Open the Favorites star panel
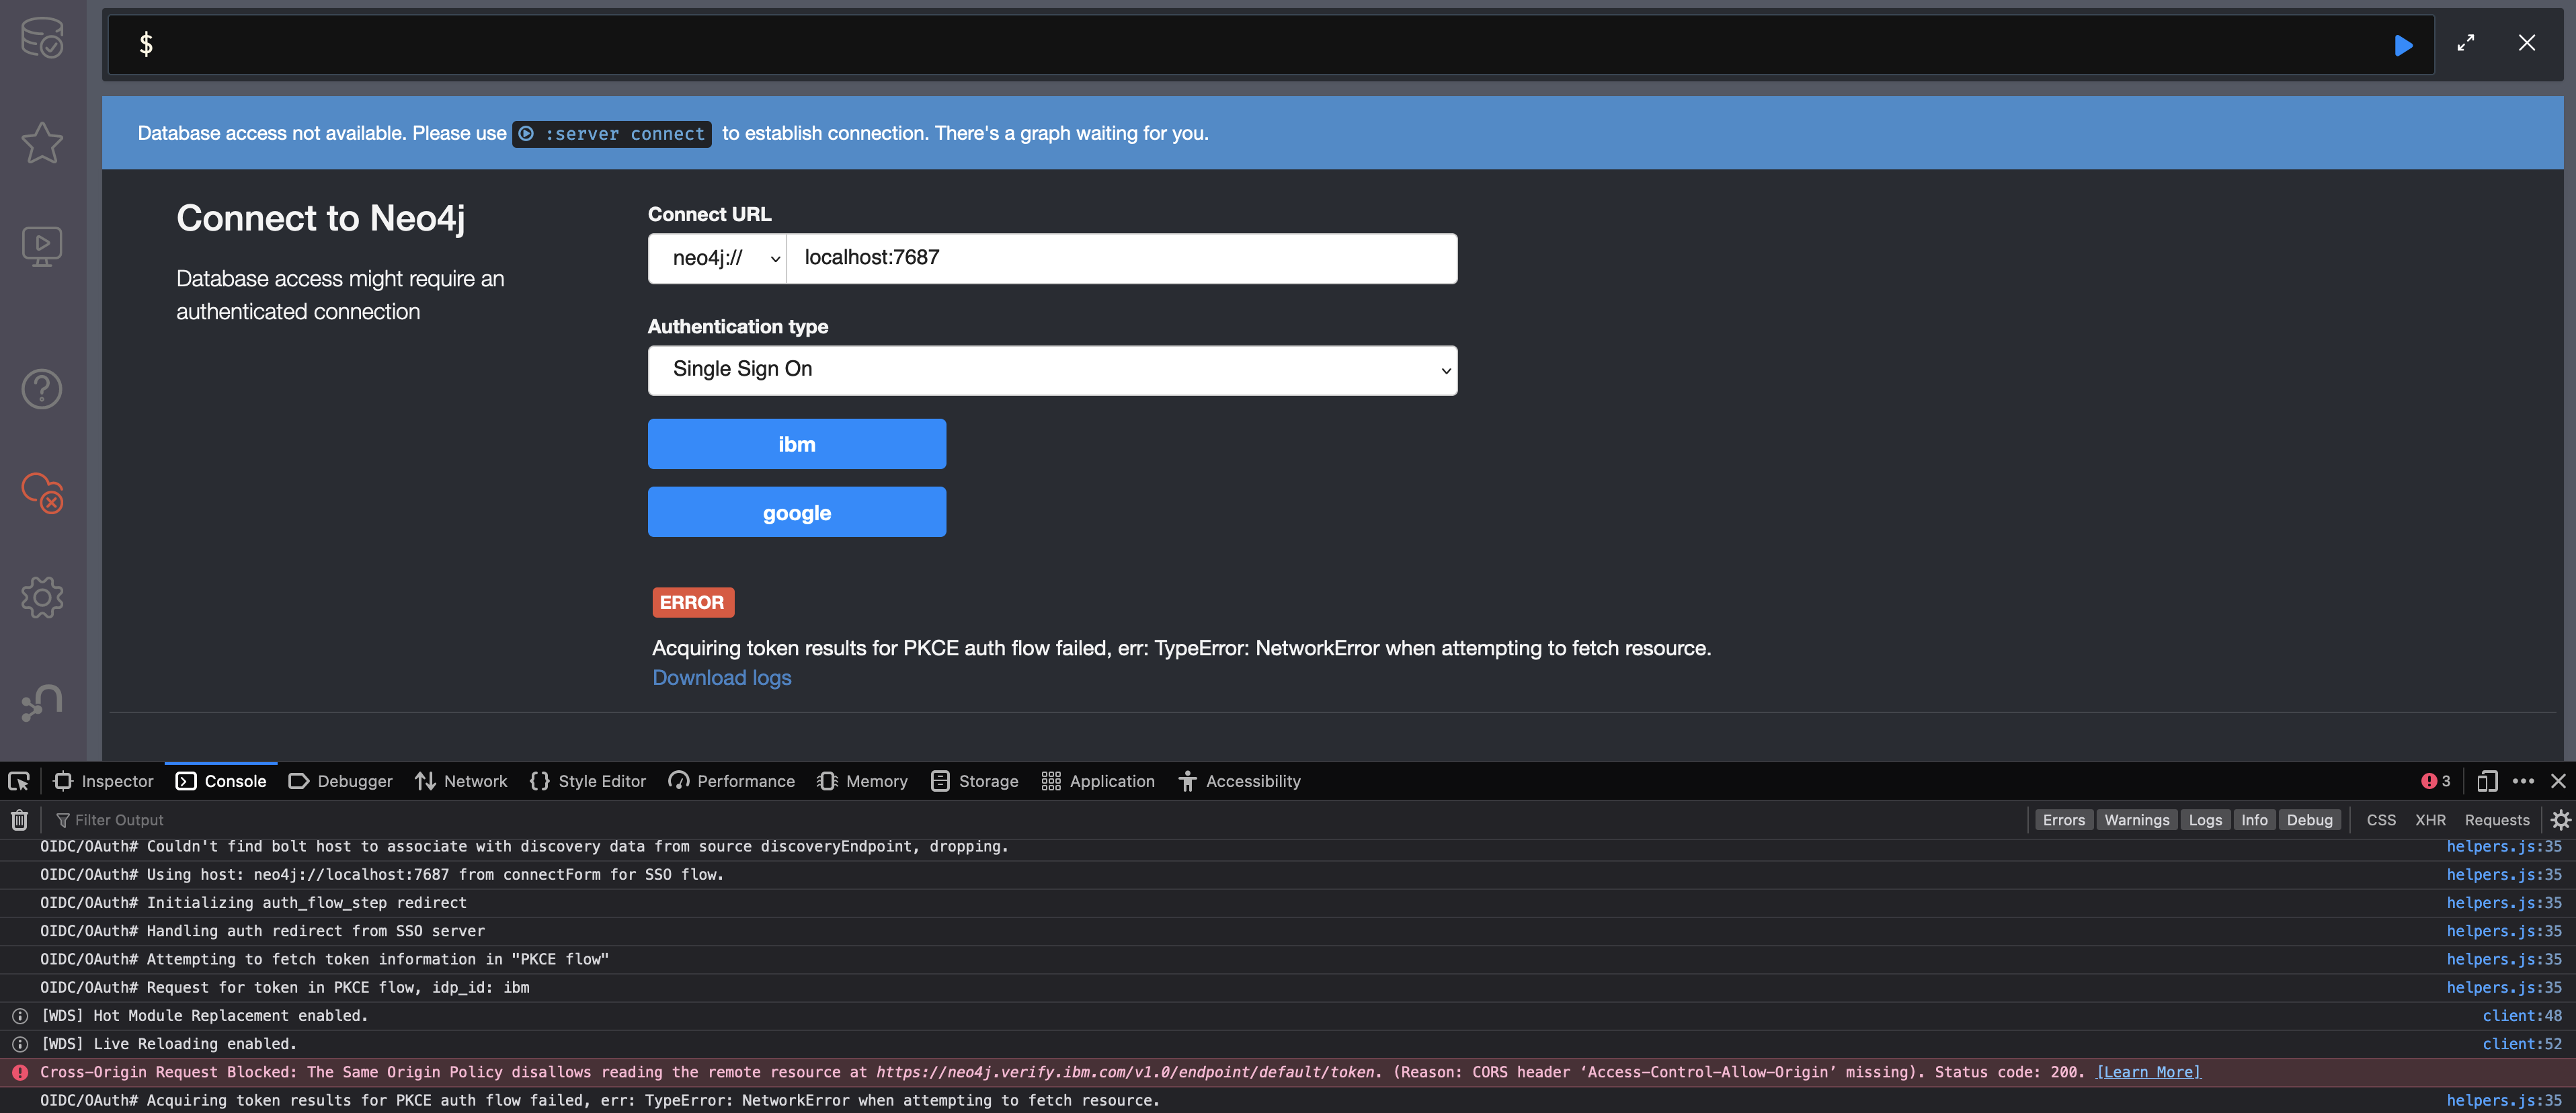 [x=42, y=142]
